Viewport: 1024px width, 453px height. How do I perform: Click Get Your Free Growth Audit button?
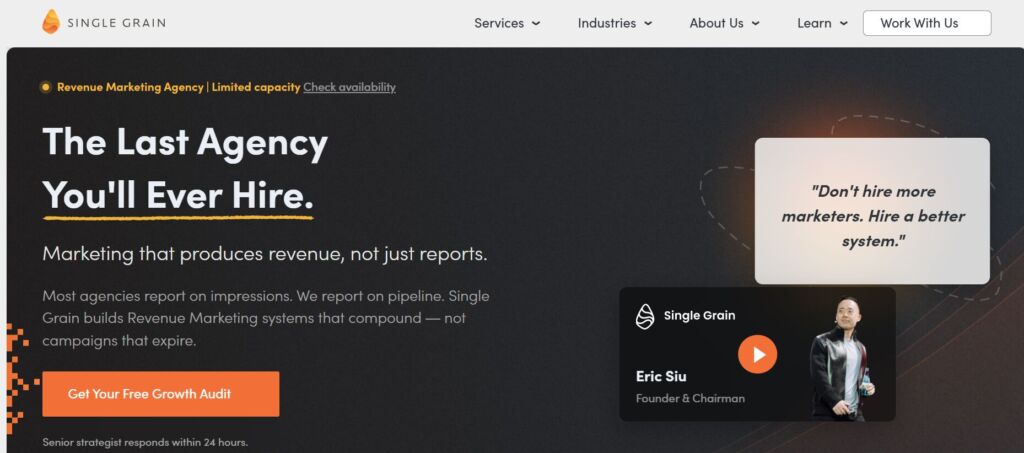161,394
